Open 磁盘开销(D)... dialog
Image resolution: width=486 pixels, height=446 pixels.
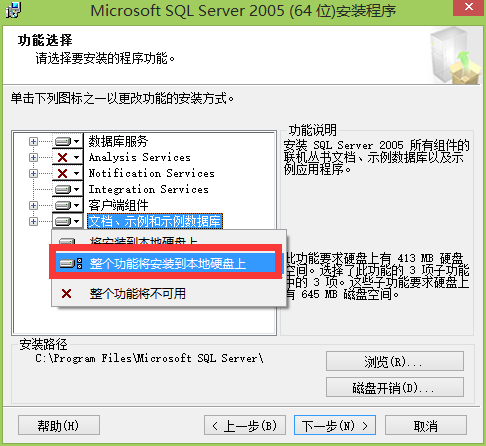tap(395, 387)
